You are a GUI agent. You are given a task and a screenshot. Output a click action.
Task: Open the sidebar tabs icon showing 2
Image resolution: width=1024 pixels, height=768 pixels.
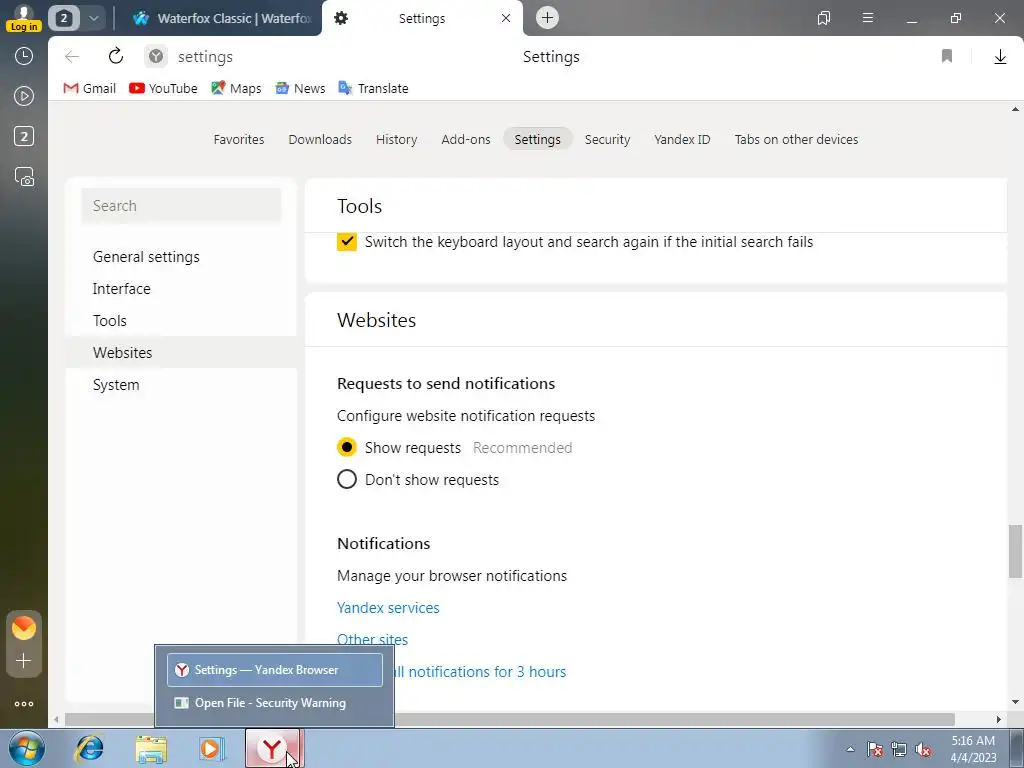click(24, 136)
